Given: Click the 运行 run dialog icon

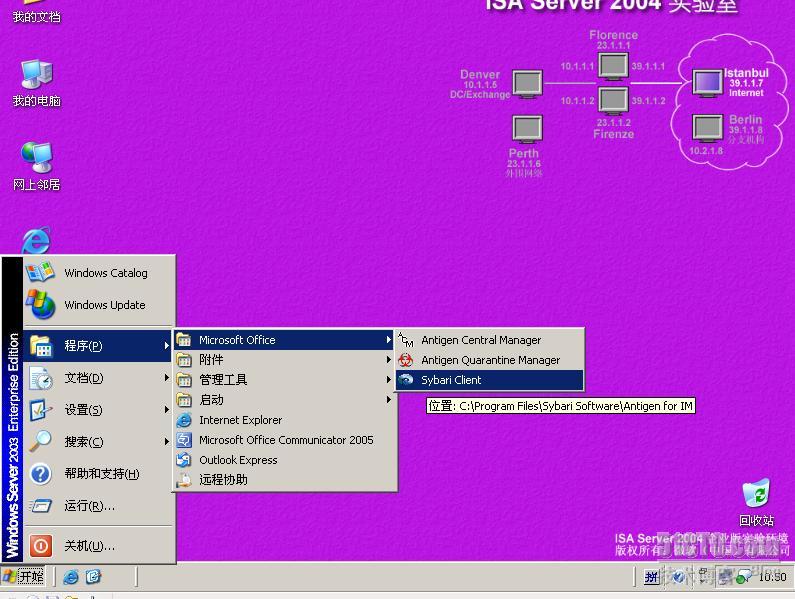Looking at the screenshot, I should coord(41,505).
